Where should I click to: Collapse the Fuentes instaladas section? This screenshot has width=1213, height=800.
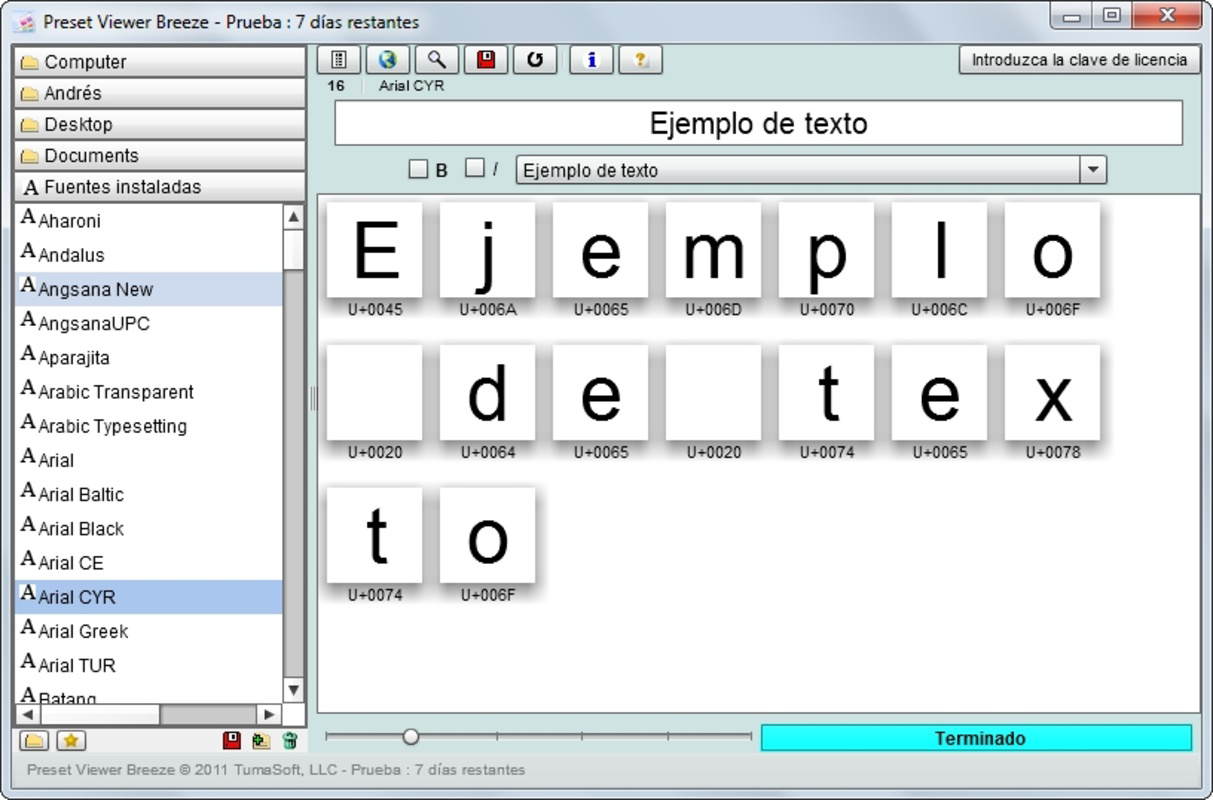(160, 187)
